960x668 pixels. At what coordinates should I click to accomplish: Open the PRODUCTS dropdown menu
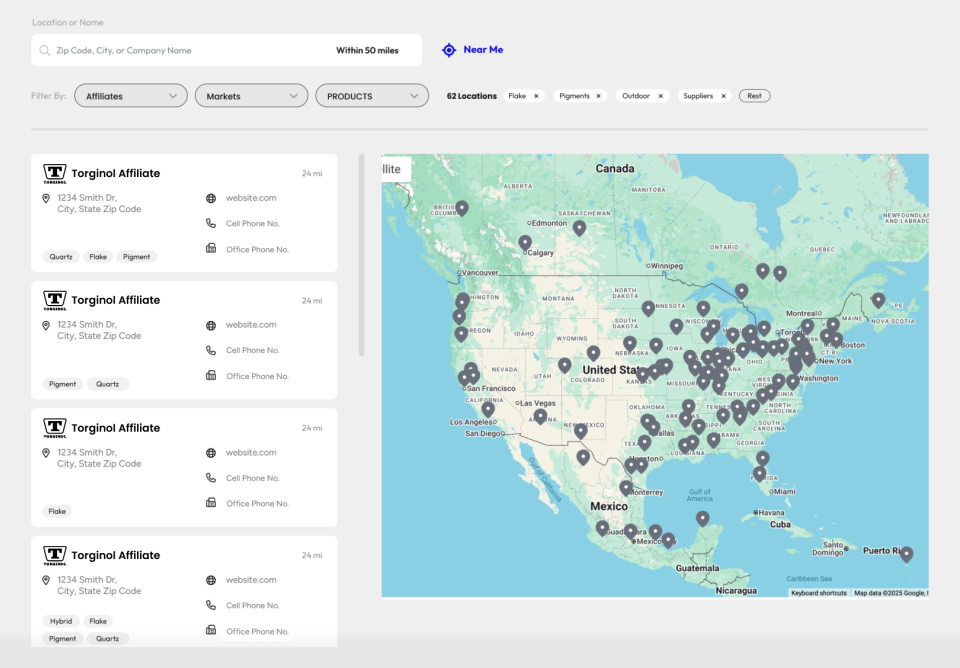372,96
